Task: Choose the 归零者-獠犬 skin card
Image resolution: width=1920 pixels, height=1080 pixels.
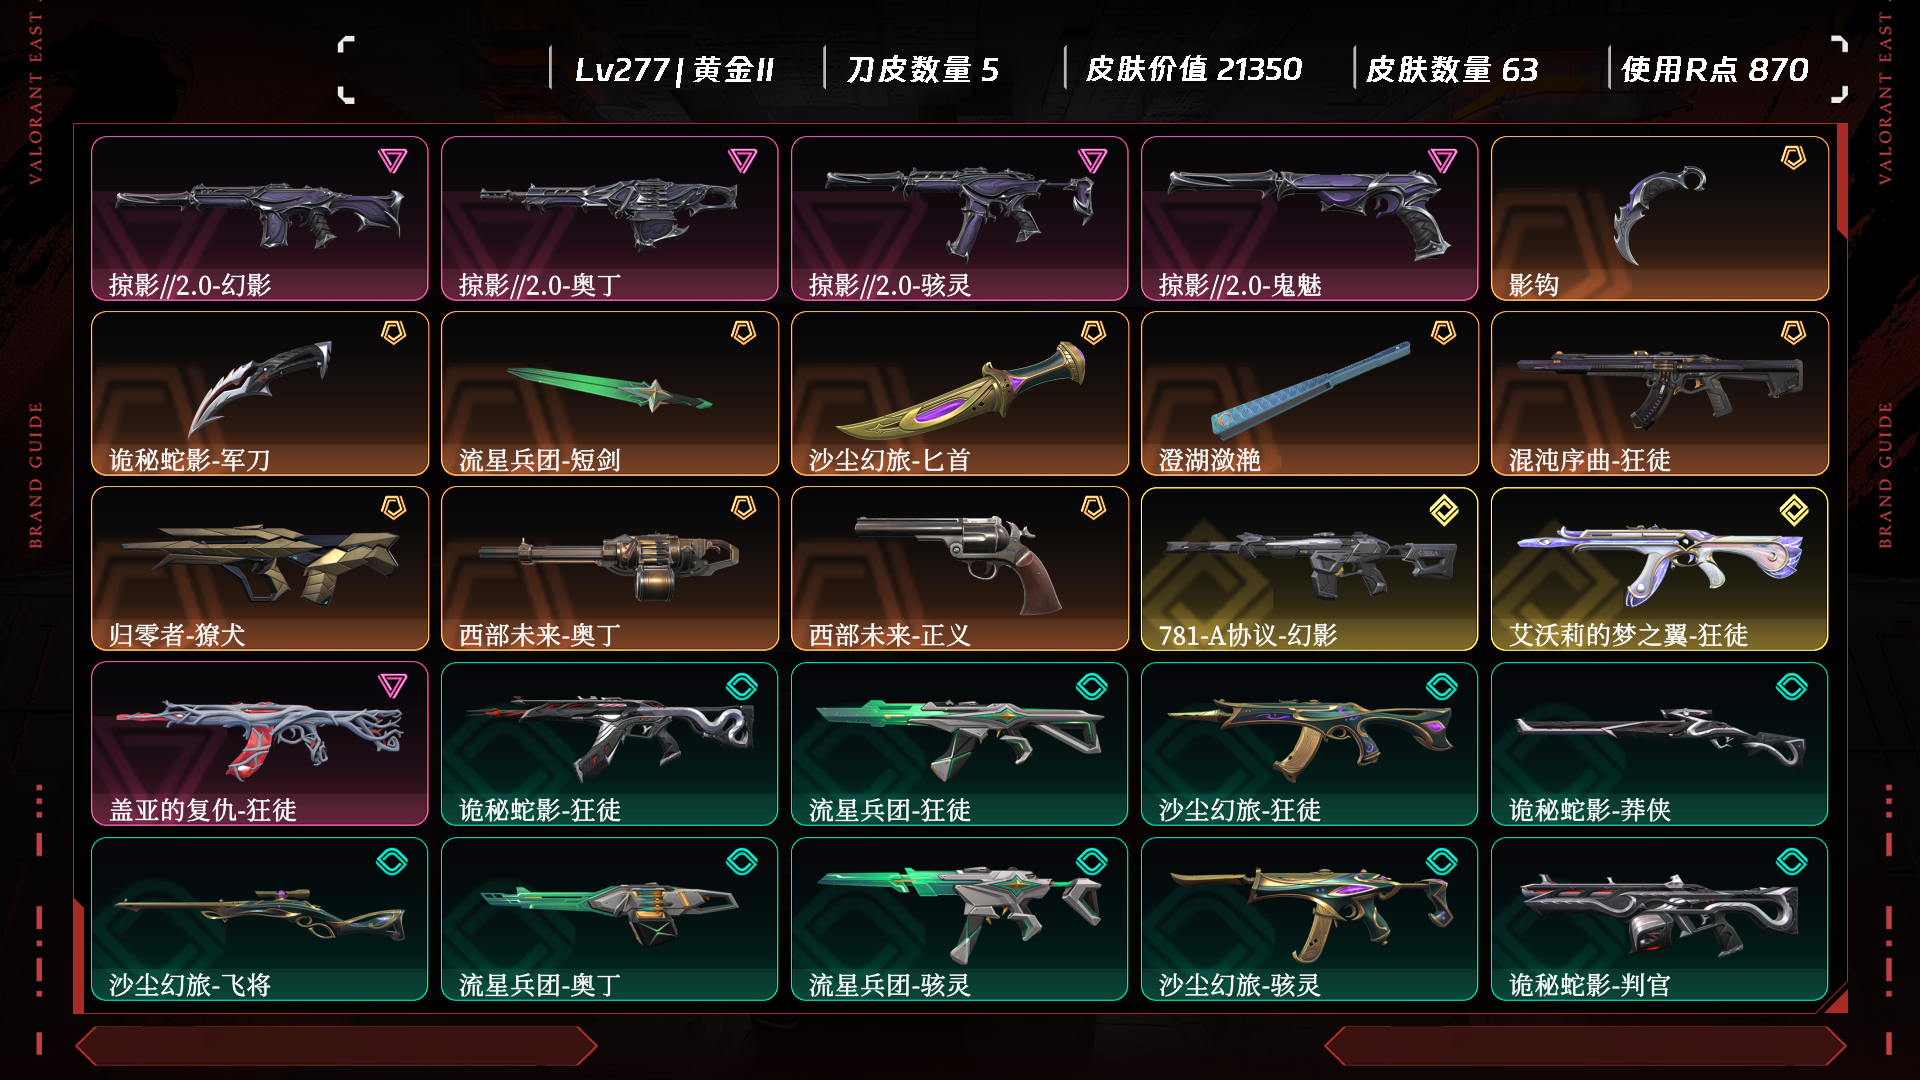Action: point(260,569)
